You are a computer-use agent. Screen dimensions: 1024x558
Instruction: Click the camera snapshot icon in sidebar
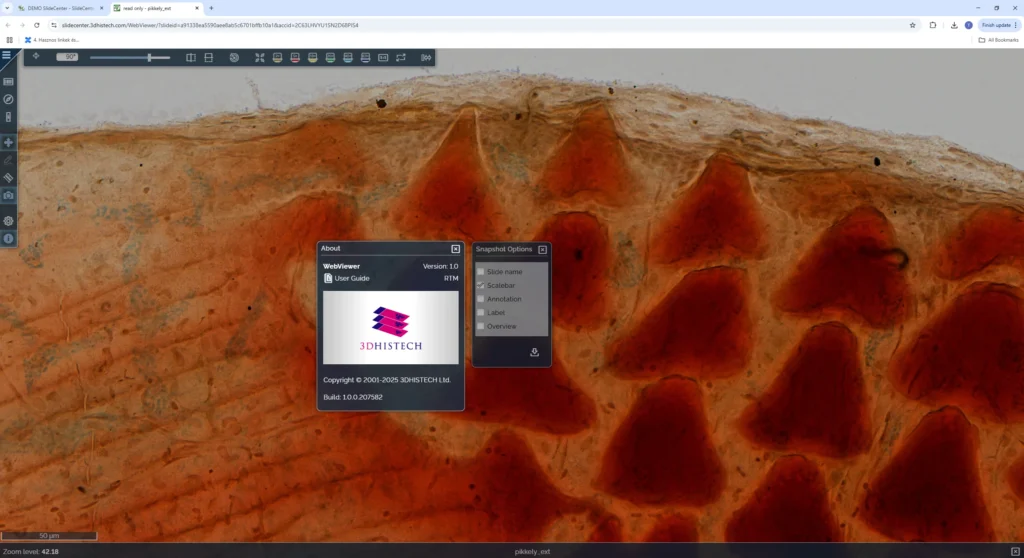(x=8, y=195)
